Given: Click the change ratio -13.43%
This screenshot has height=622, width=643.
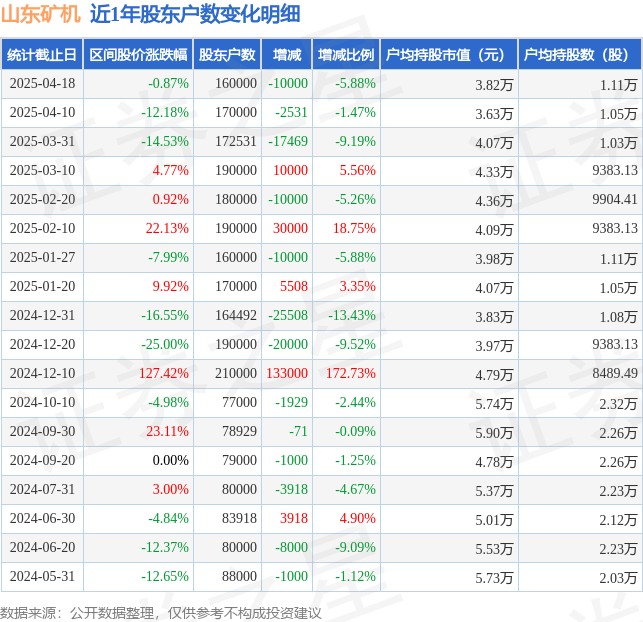Looking at the screenshot, I should [352, 315].
